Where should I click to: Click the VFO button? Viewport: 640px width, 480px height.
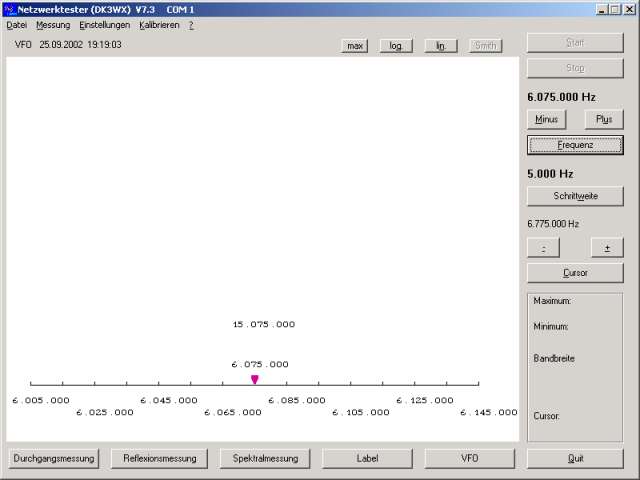click(469, 458)
